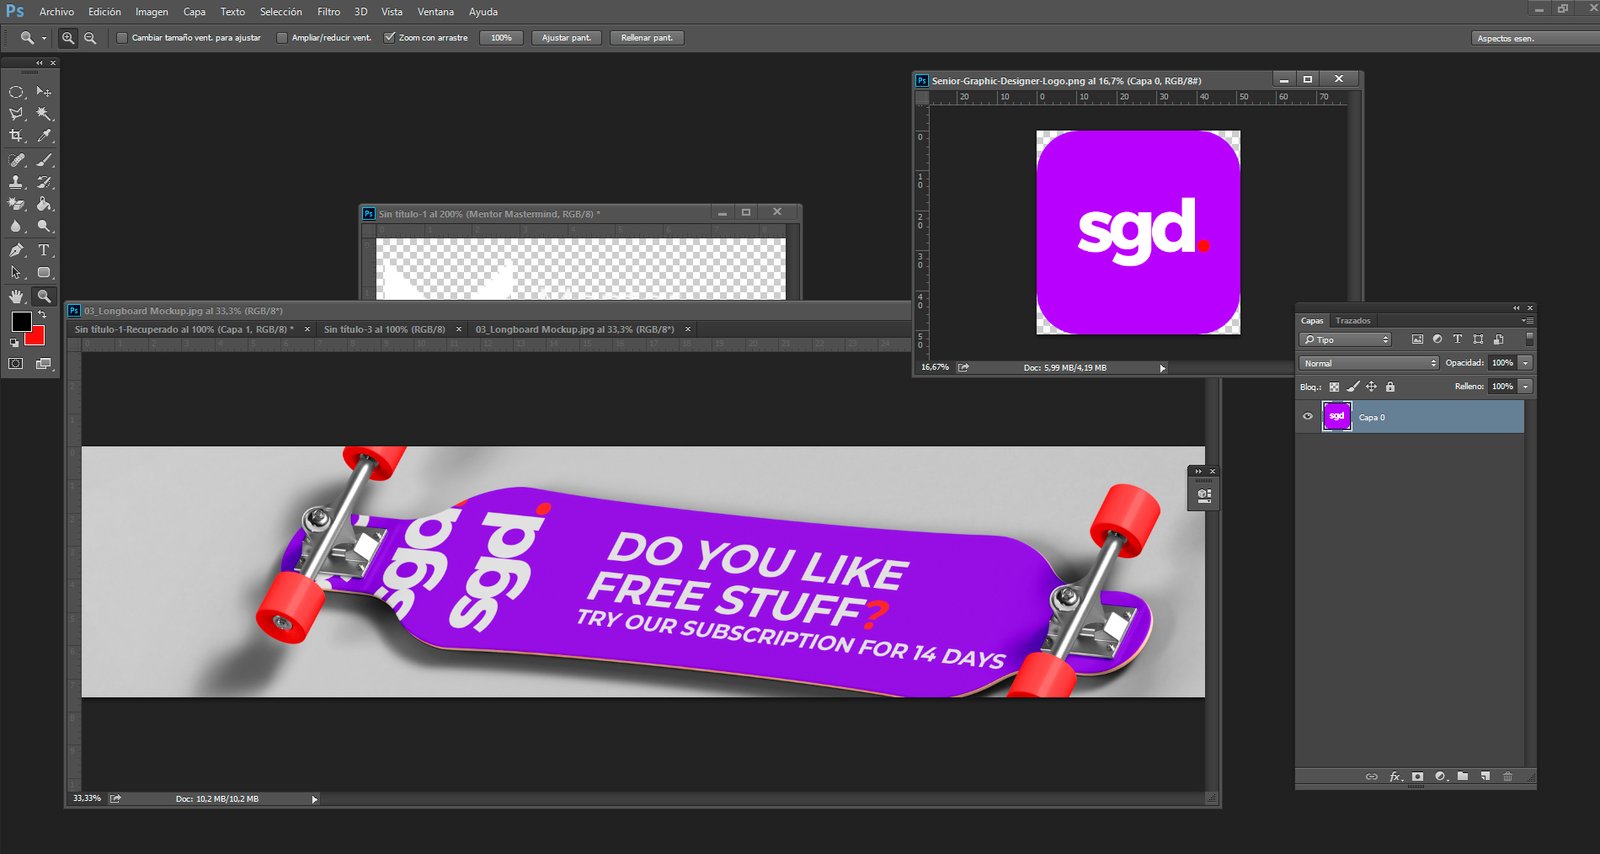Open the Ventana menu
The height and width of the screenshot is (854, 1600).
(x=435, y=12)
